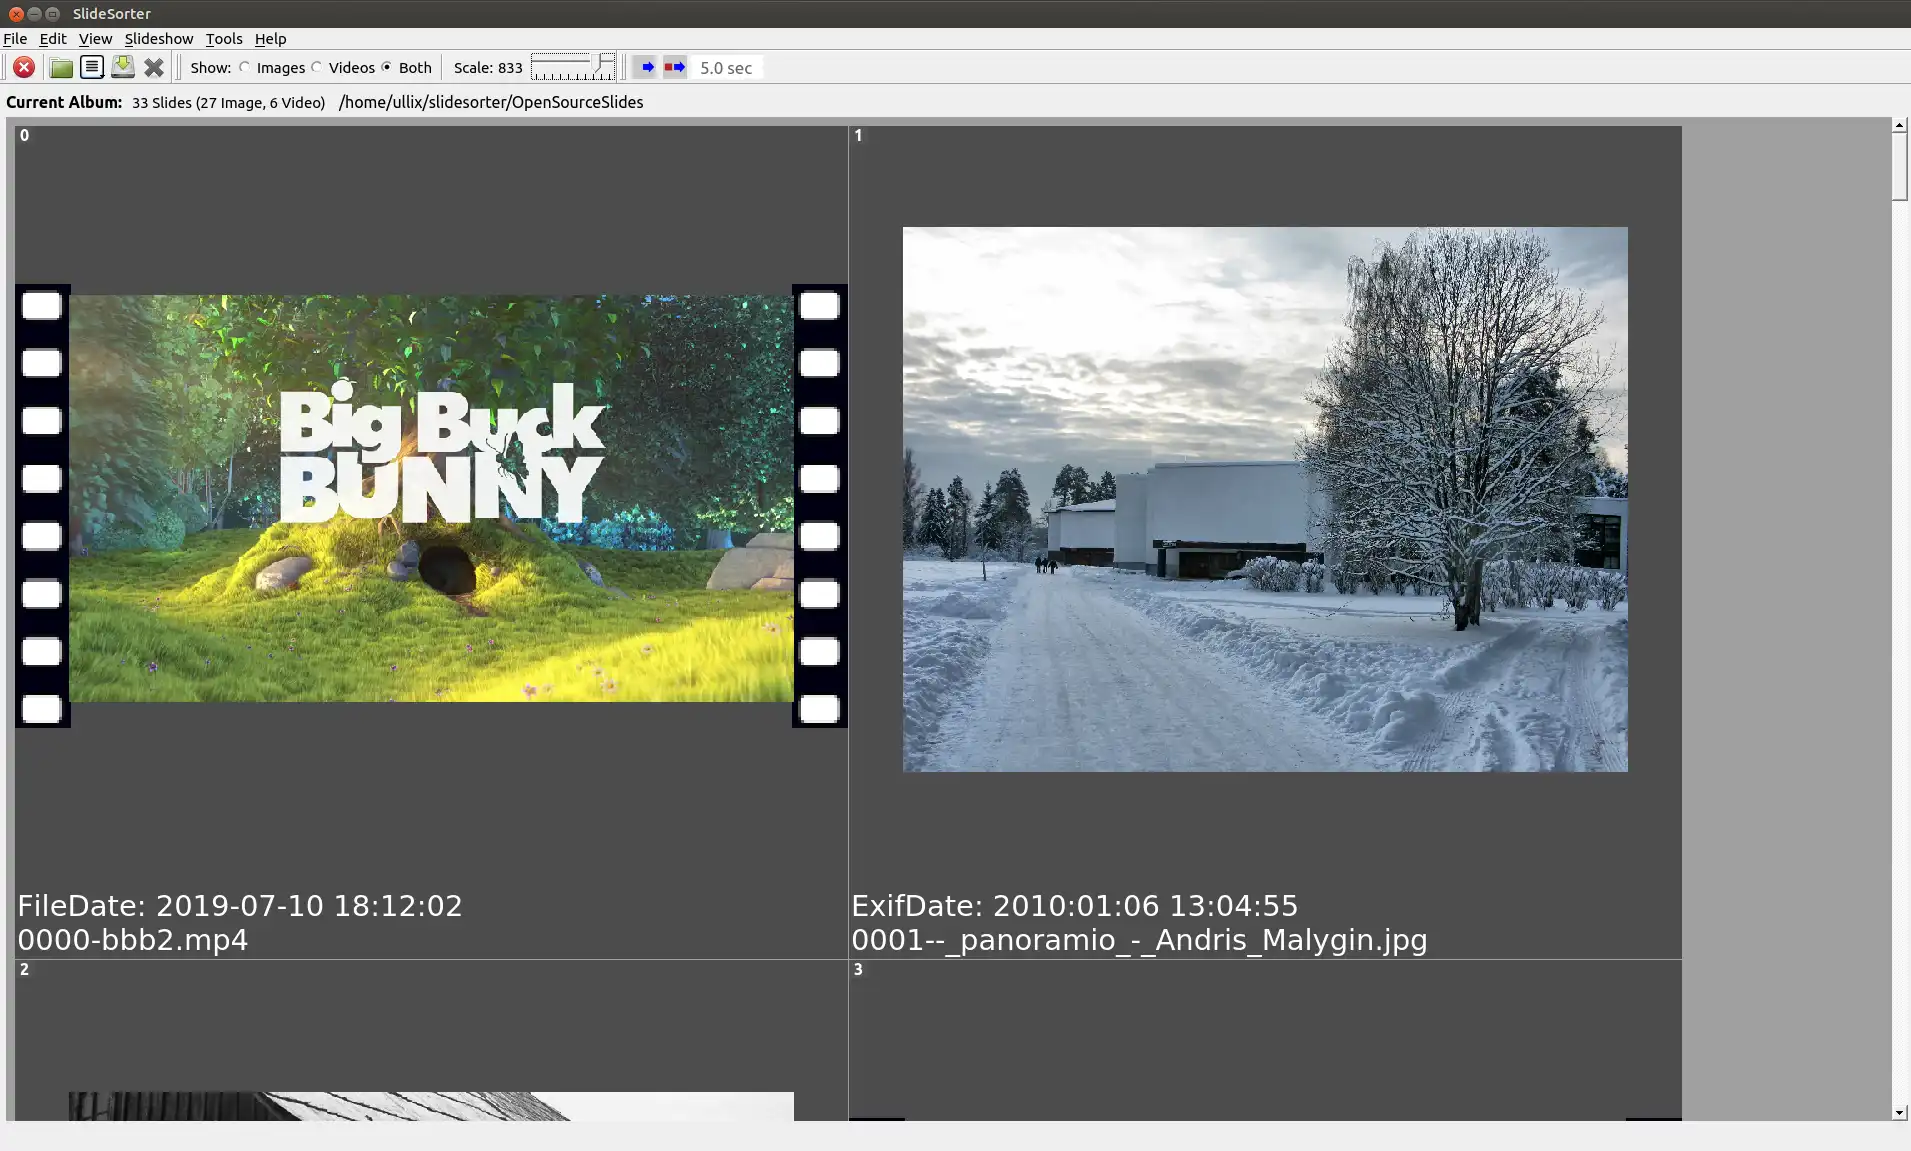
Task: Click the partially visible slide 2 thumbnail
Action: (431, 1106)
